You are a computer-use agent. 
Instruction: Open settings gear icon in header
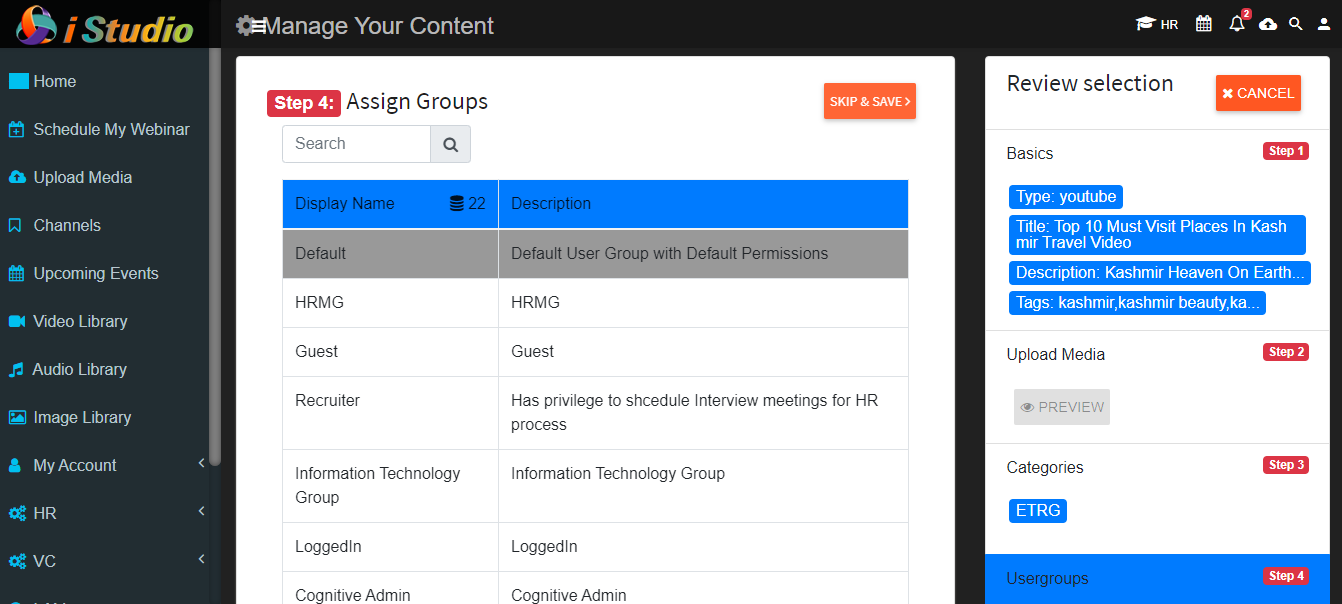245,26
